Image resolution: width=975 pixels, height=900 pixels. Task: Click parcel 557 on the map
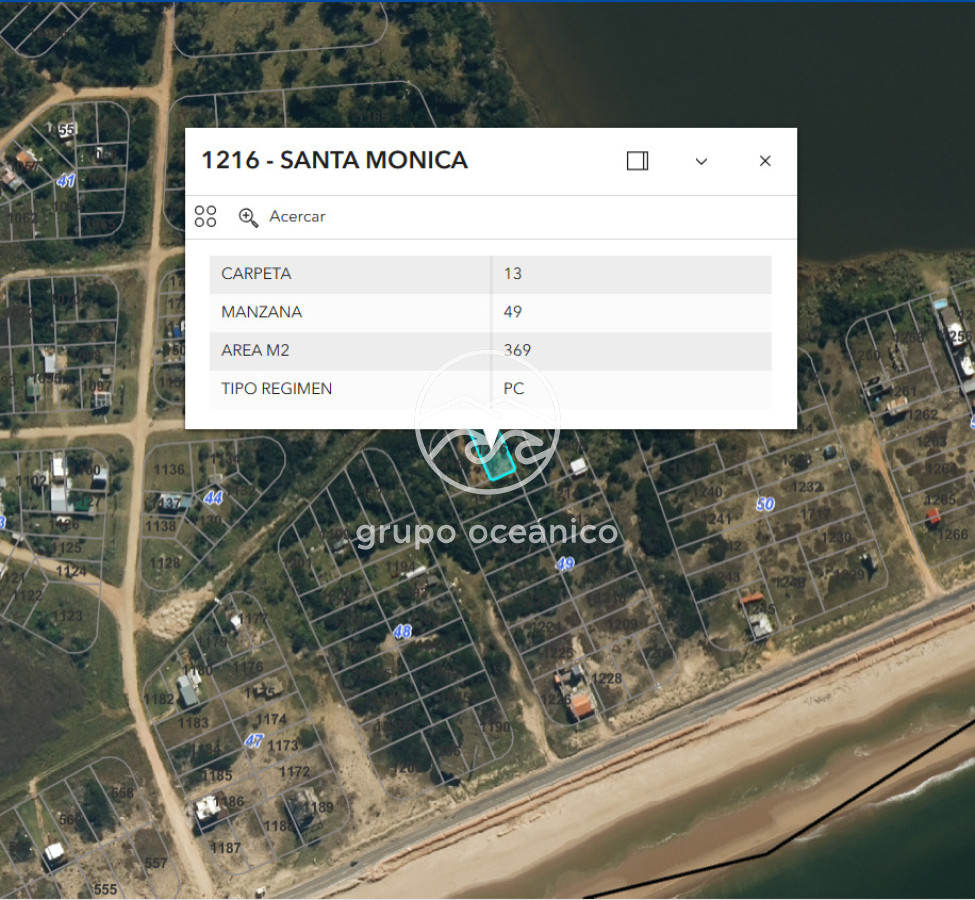(155, 863)
